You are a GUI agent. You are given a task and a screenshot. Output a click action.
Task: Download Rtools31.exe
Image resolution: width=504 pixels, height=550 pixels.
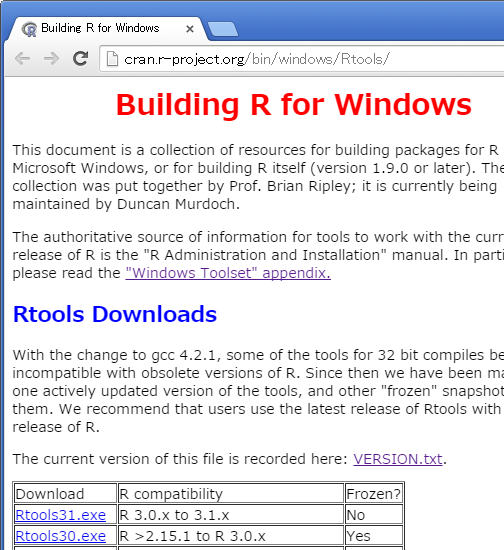click(61, 515)
